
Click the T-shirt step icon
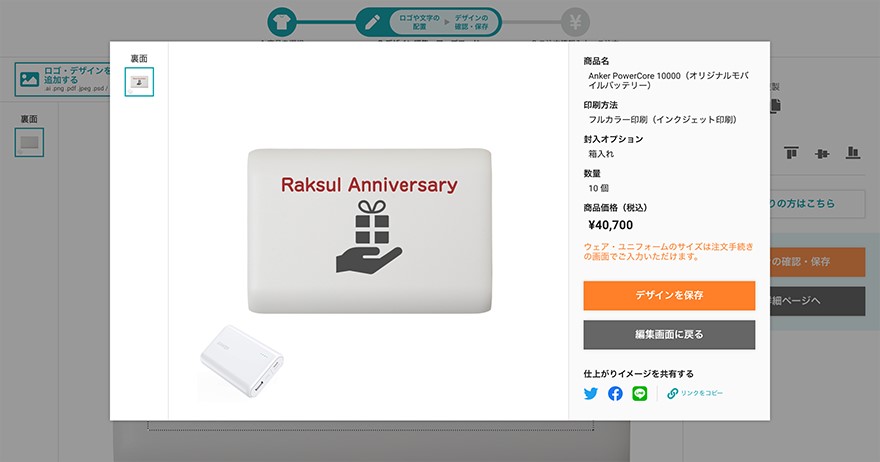(x=282, y=22)
